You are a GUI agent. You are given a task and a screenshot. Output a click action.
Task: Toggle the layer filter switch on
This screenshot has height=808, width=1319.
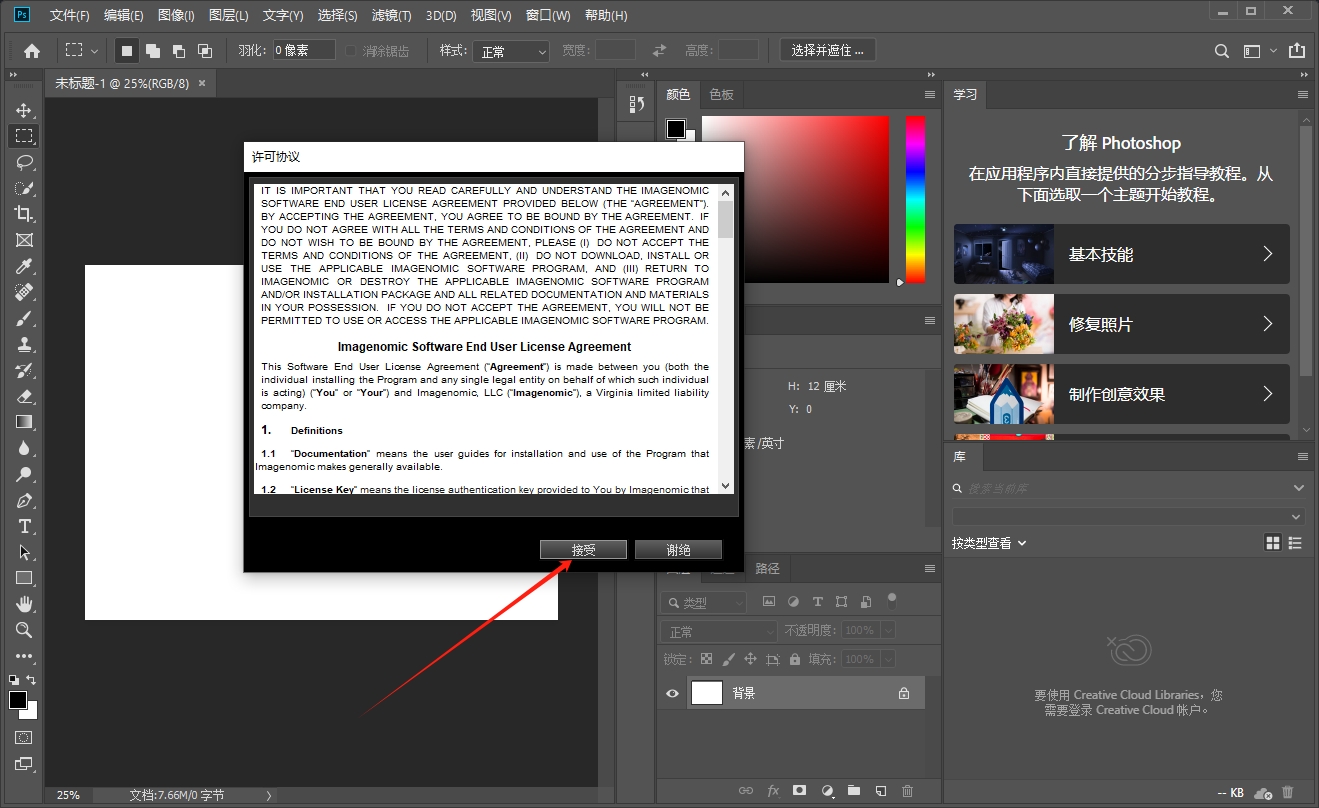892,601
